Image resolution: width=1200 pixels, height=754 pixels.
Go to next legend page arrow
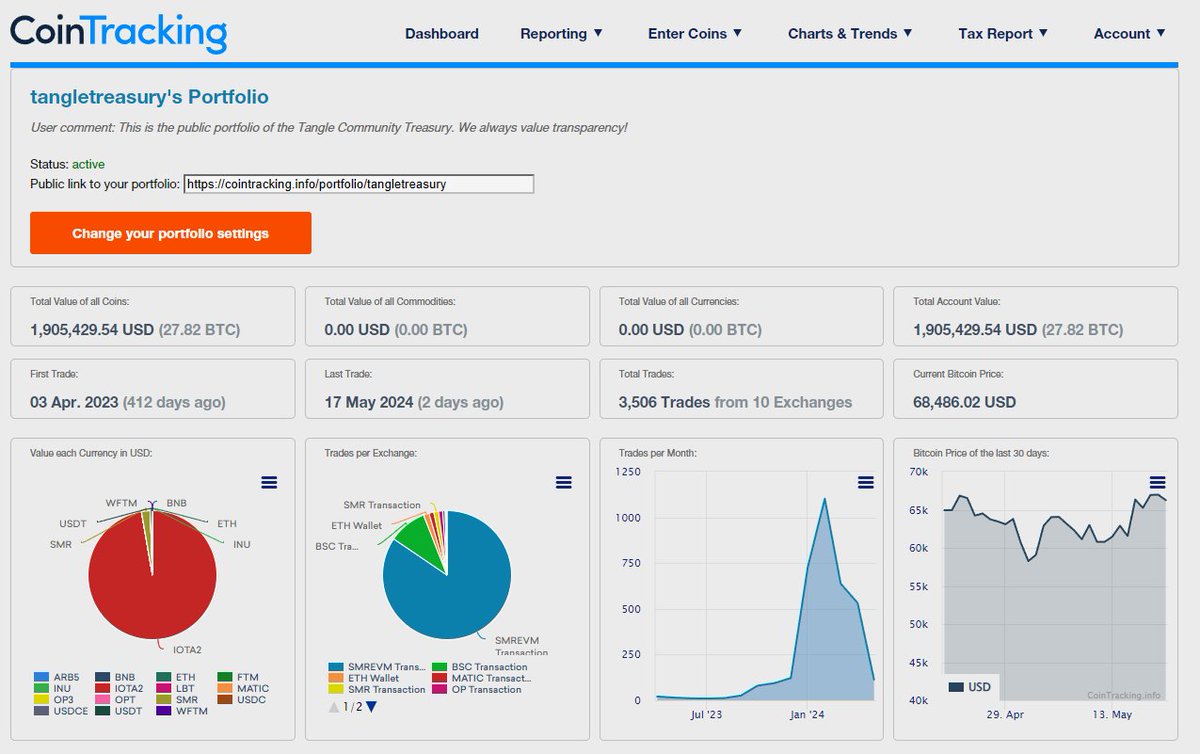pos(372,707)
